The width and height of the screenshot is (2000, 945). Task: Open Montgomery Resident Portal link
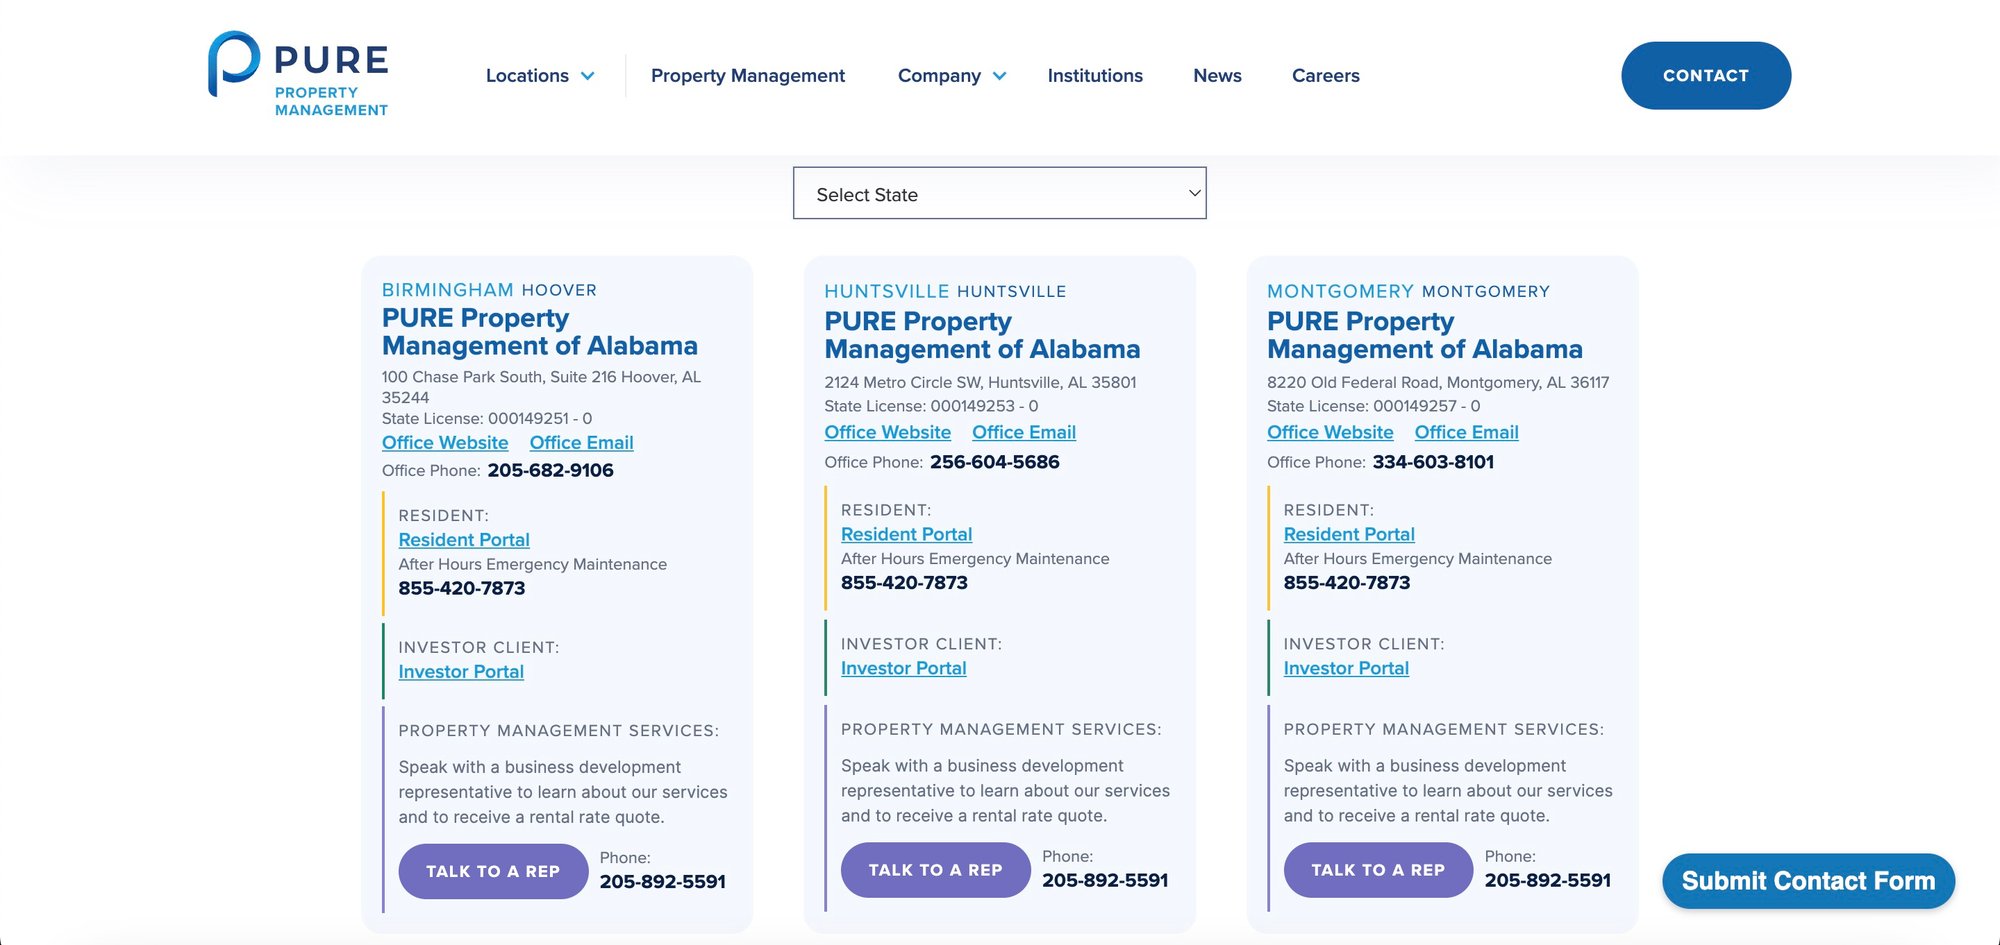[x=1349, y=535]
